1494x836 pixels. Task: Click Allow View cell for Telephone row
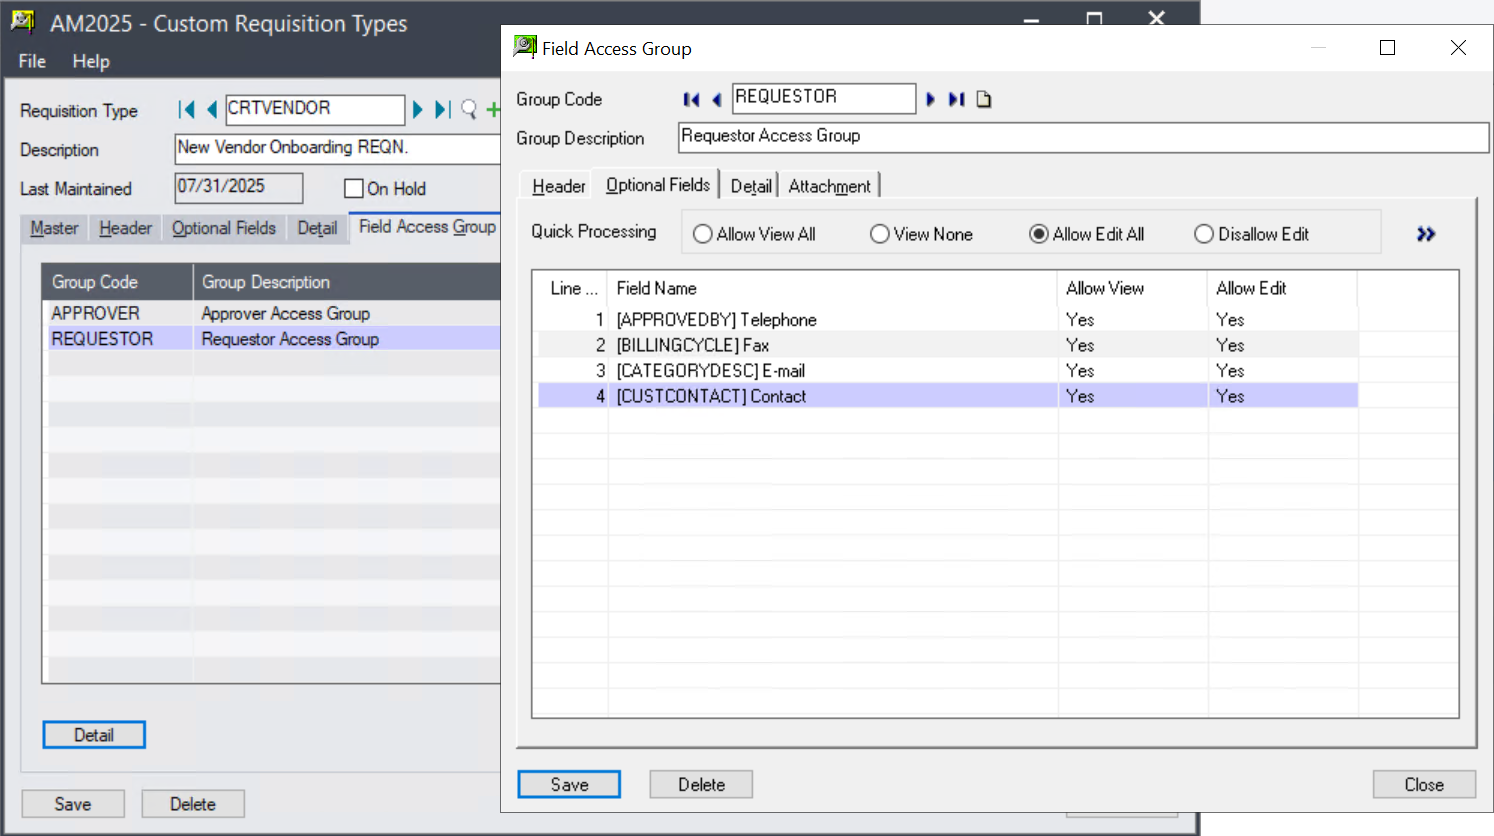(1133, 319)
